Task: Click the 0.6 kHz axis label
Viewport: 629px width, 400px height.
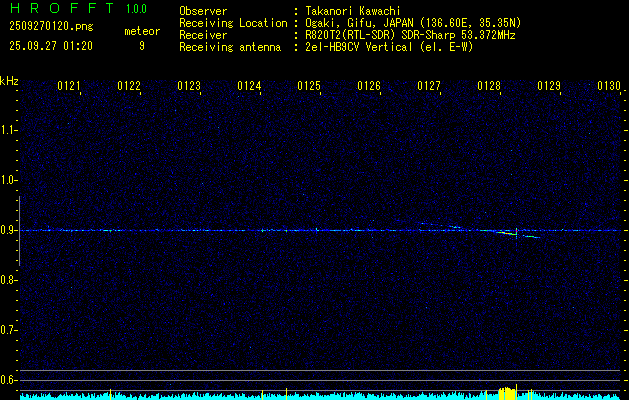Action: [9, 379]
